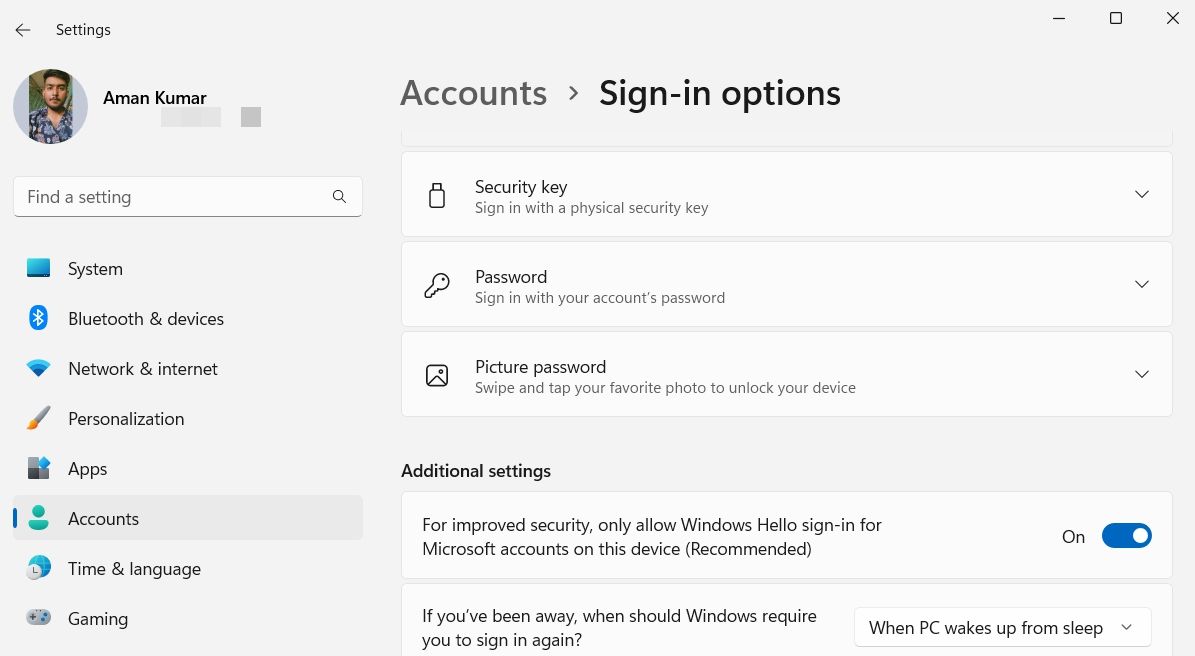Click the Find a setting field
The image size is (1195, 656).
pyautogui.click(x=187, y=197)
